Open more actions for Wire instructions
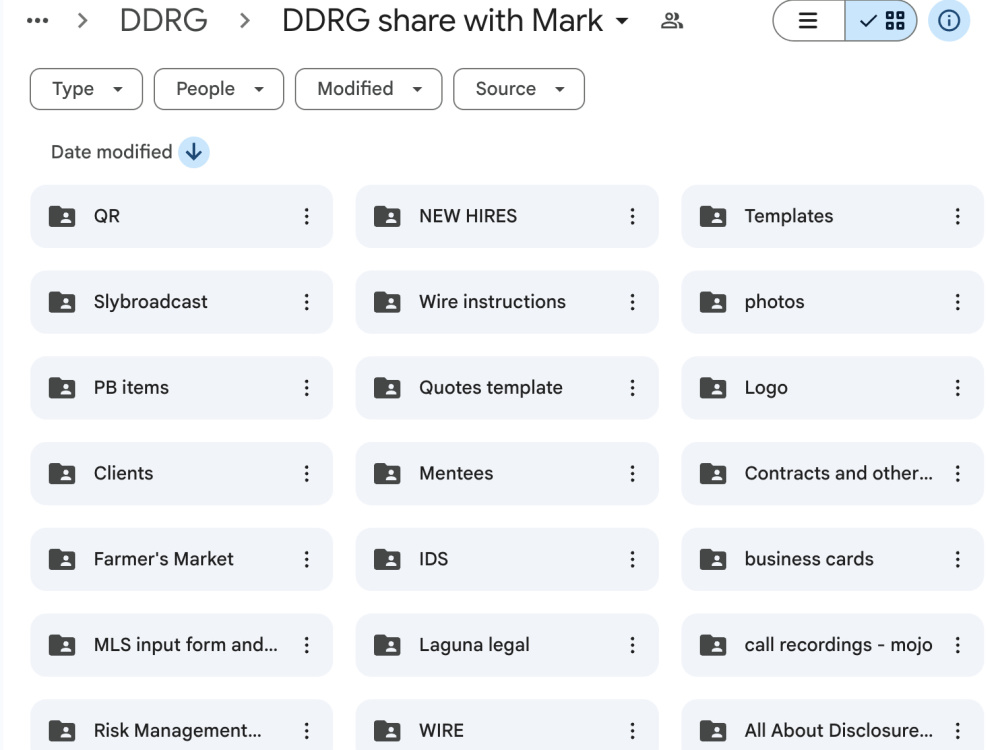The height and width of the screenshot is (750, 1000). [x=633, y=302]
